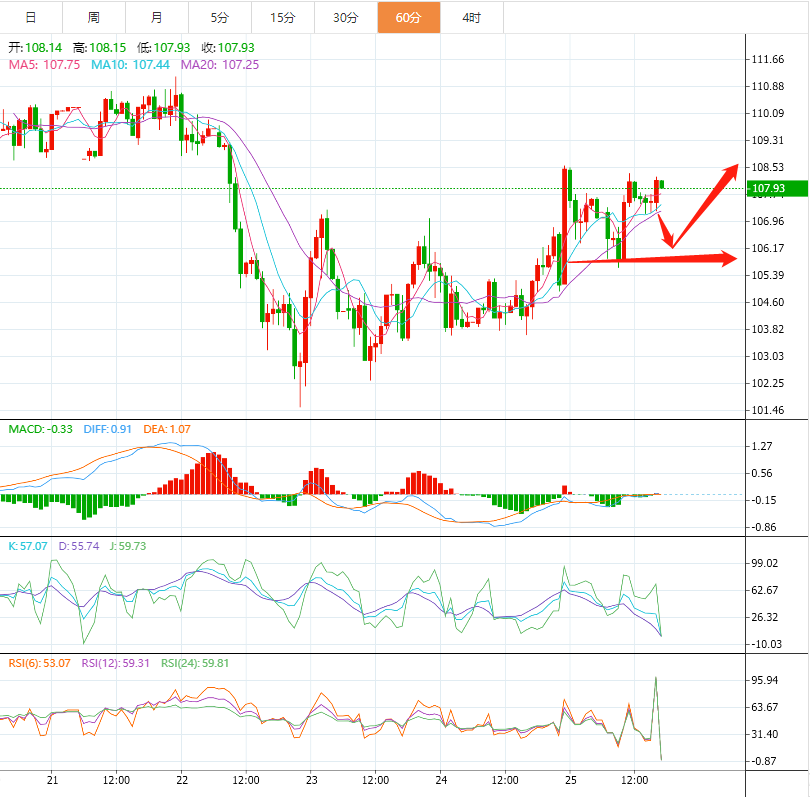Switch chart to 5分 interval
The height and width of the screenshot is (797, 810).
point(220,18)
